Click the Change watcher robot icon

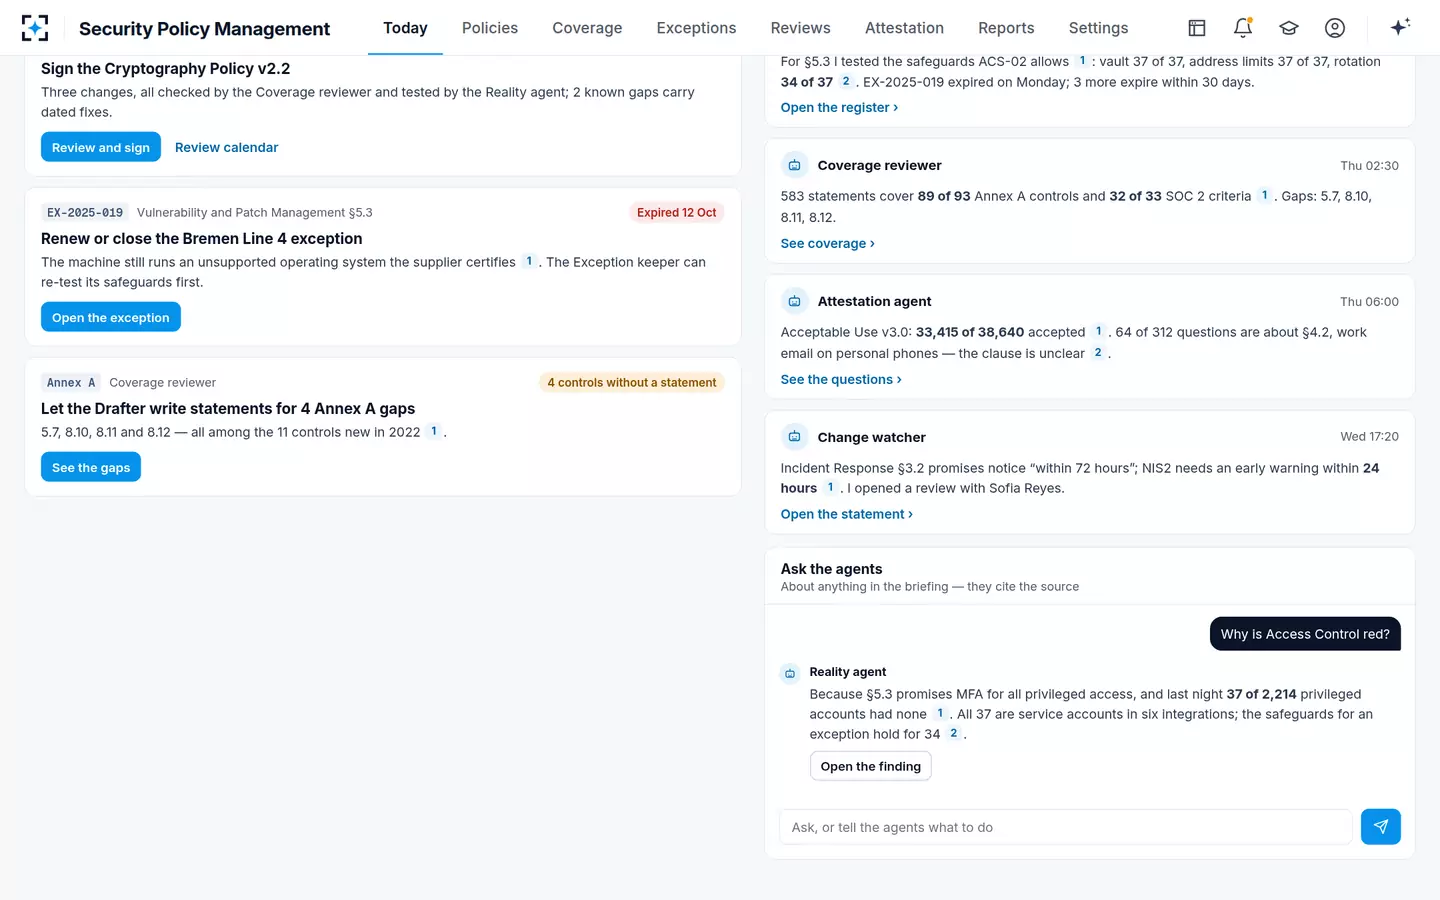(x=794, y=437)
